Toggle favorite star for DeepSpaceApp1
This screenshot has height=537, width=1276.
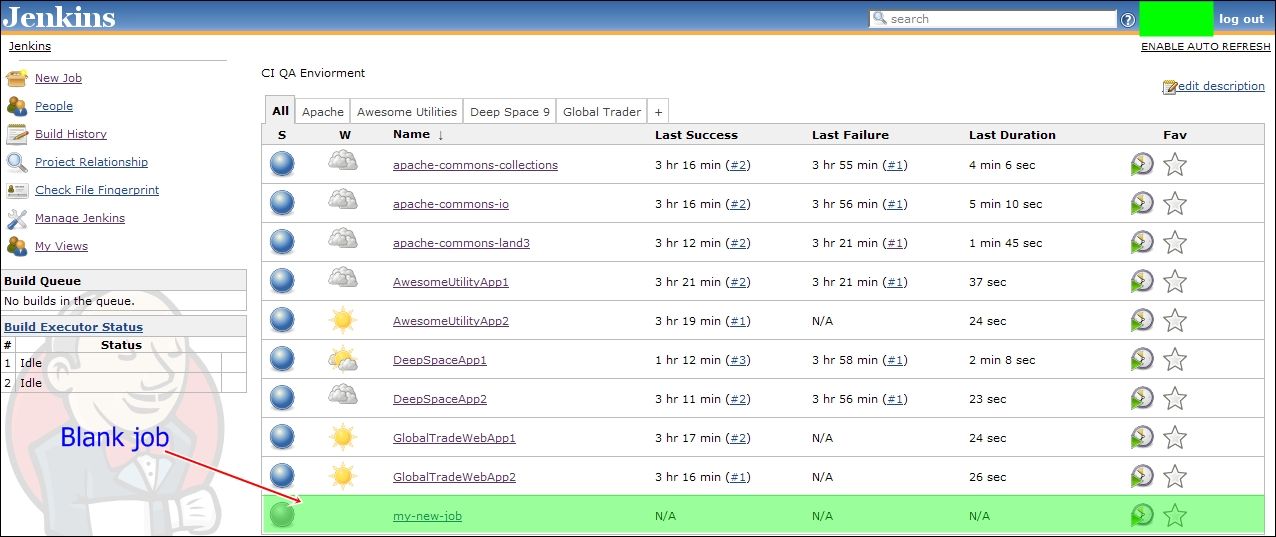pyautogui.click(x=1175, y=359)
